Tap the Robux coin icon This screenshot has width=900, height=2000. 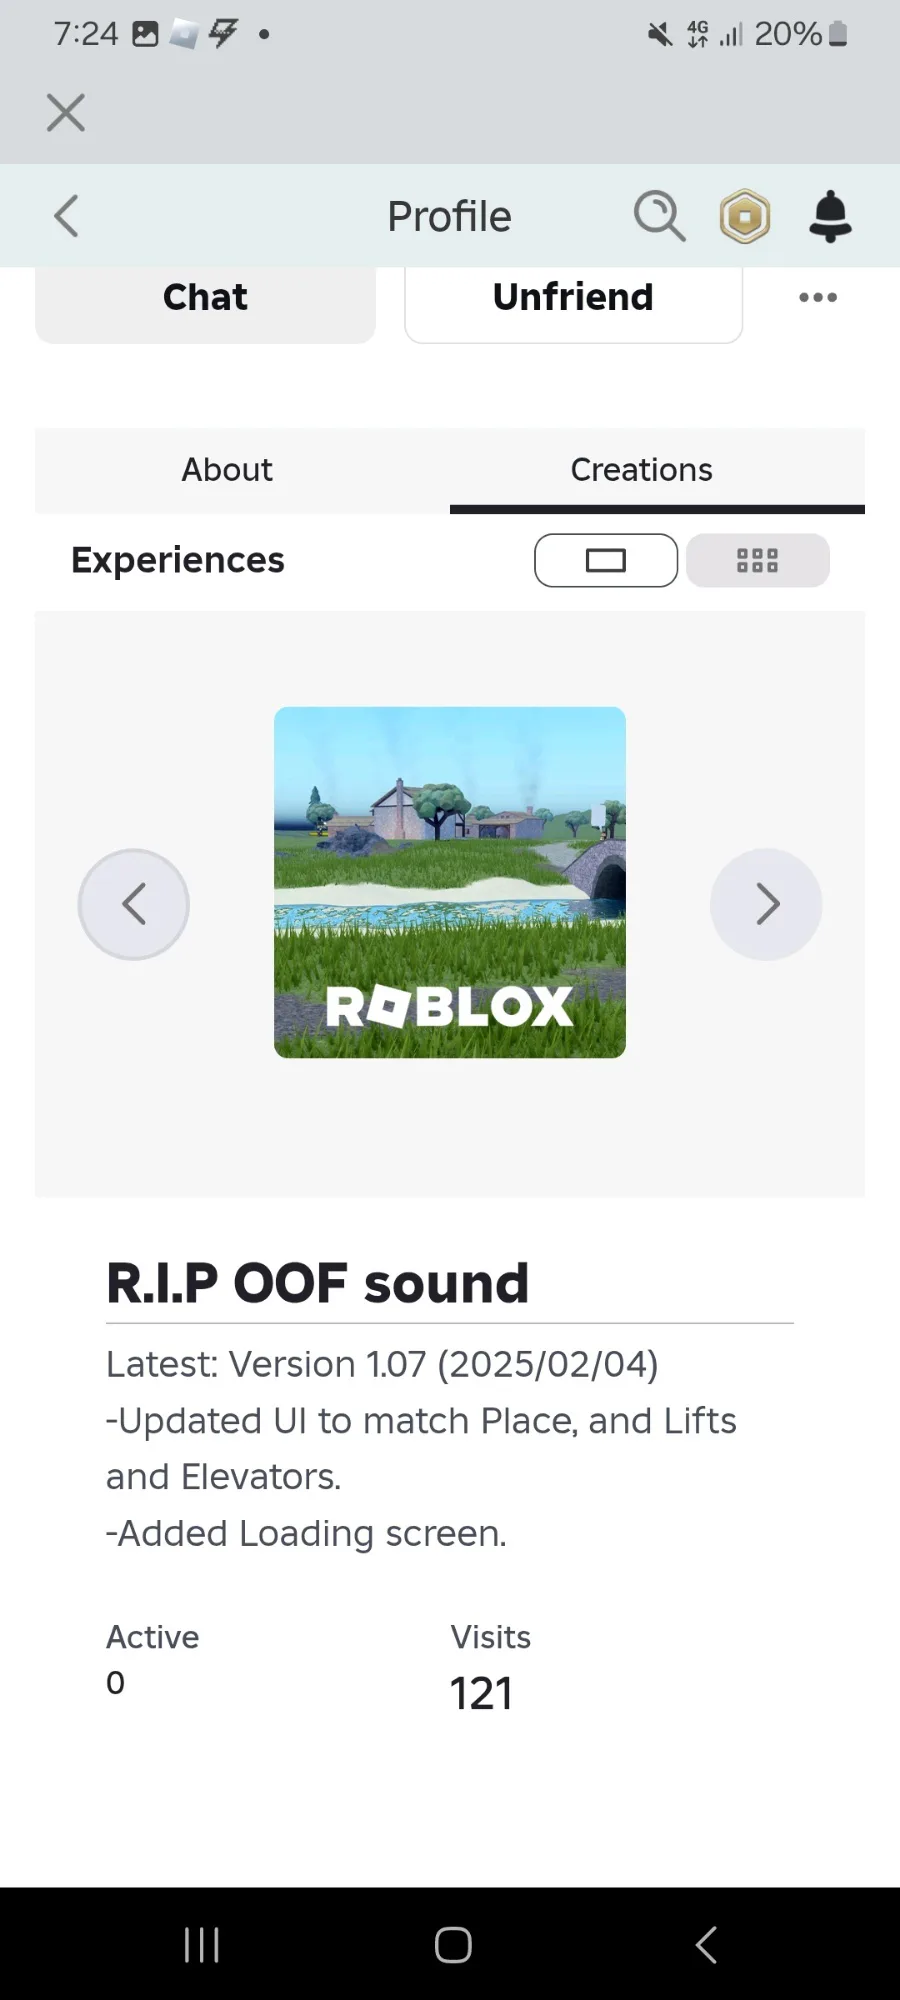point(745,216)
